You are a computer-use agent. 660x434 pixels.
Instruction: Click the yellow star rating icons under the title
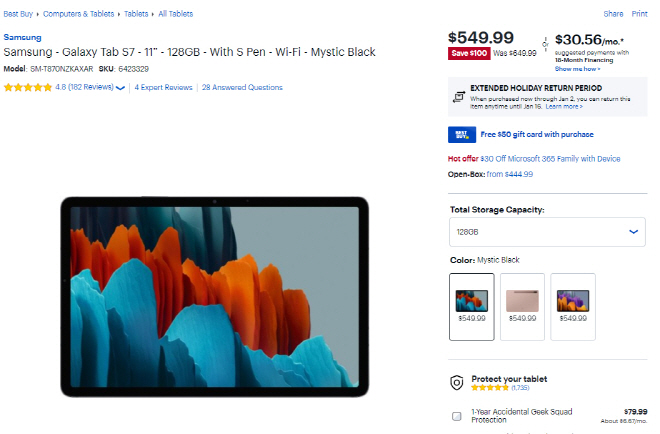28,88
